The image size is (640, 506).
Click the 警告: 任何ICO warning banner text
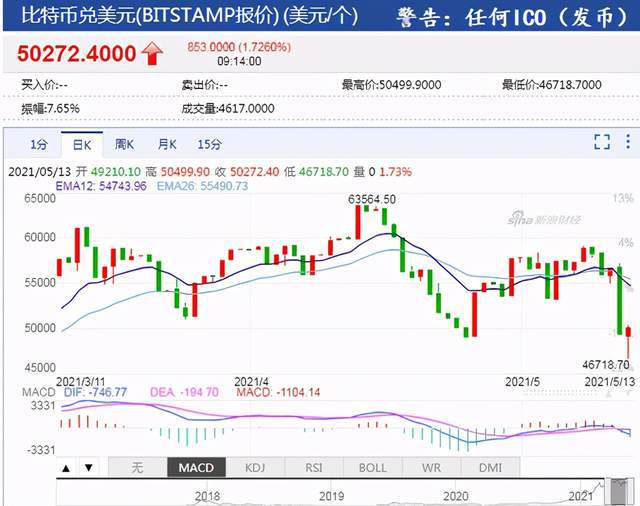point(513,17)
